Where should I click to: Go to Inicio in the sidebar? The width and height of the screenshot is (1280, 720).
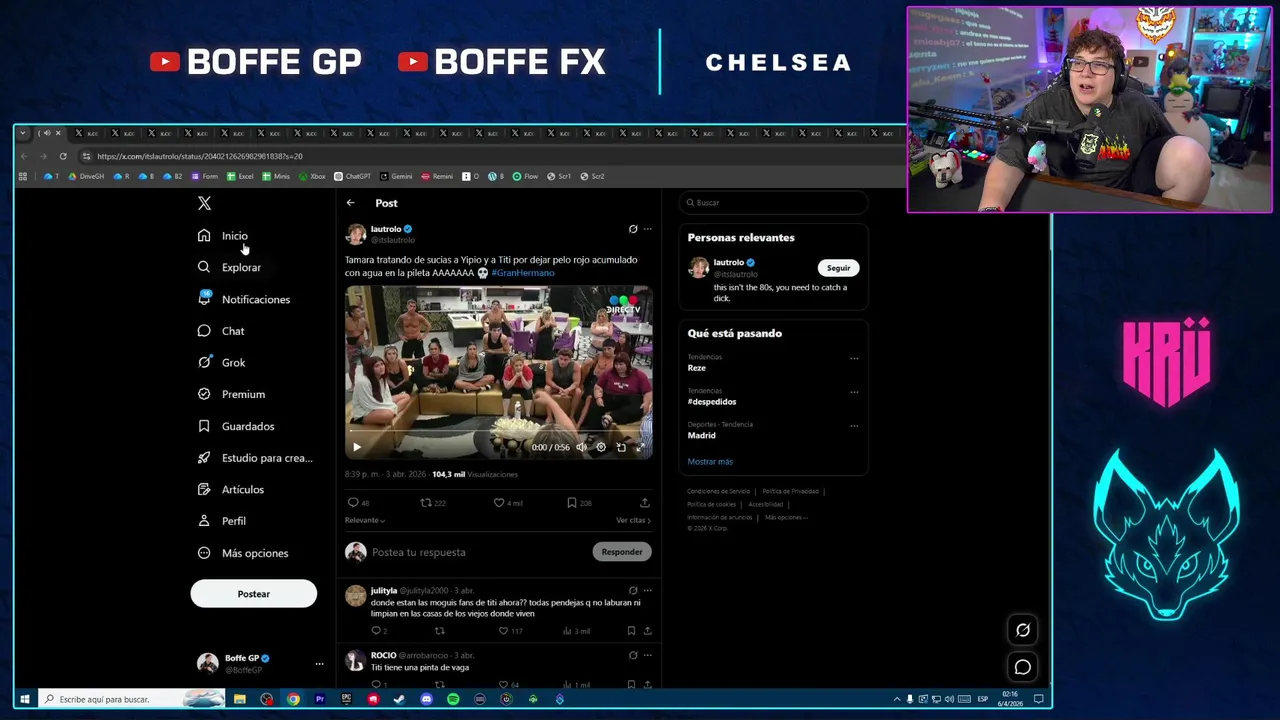(223, 236)
